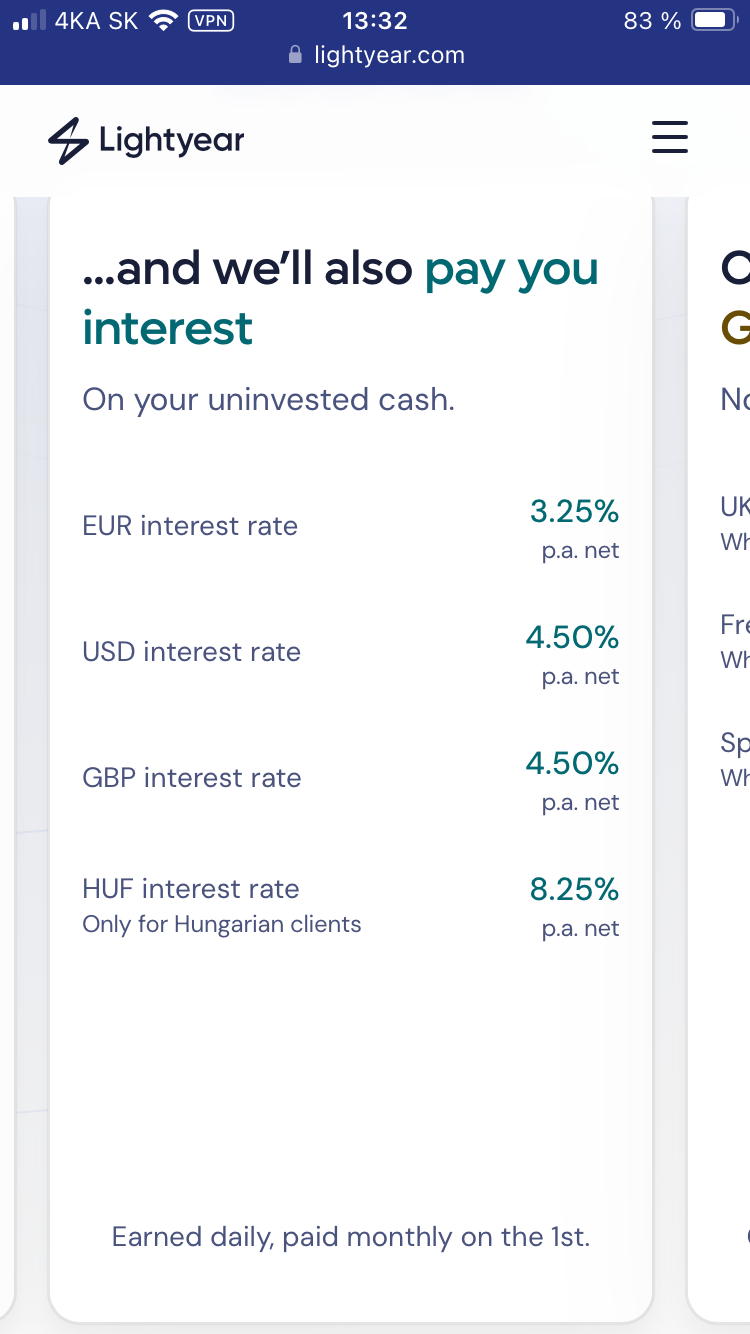This screenshot has width=750, height=1334.
Task: Tap the 'pay you interest' heading
Action: click(x=340, y=298)
